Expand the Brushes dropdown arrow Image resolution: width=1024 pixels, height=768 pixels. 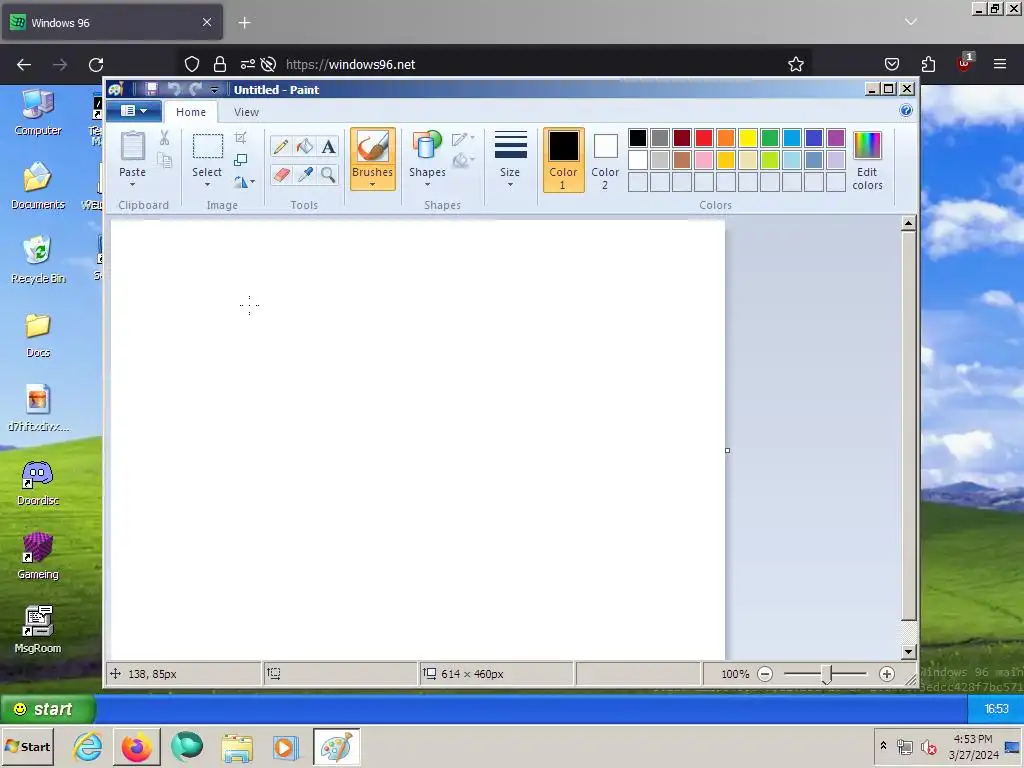coord(372,185)
